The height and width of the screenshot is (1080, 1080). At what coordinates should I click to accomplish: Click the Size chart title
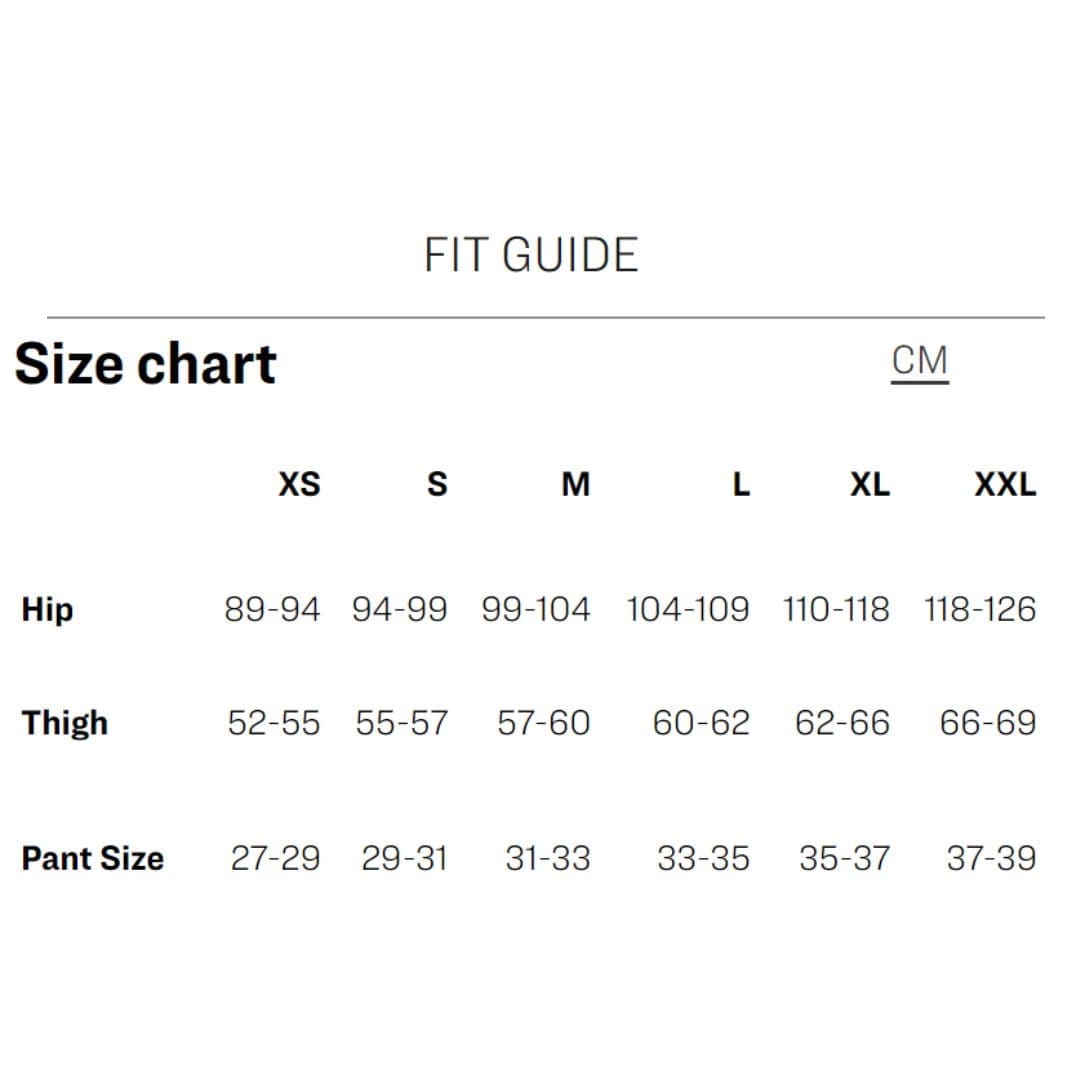click(145, 364)
